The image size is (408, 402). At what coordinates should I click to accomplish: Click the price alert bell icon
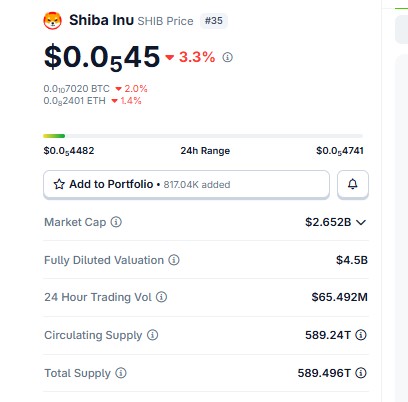pyautogui.click(x=353, y=184)
